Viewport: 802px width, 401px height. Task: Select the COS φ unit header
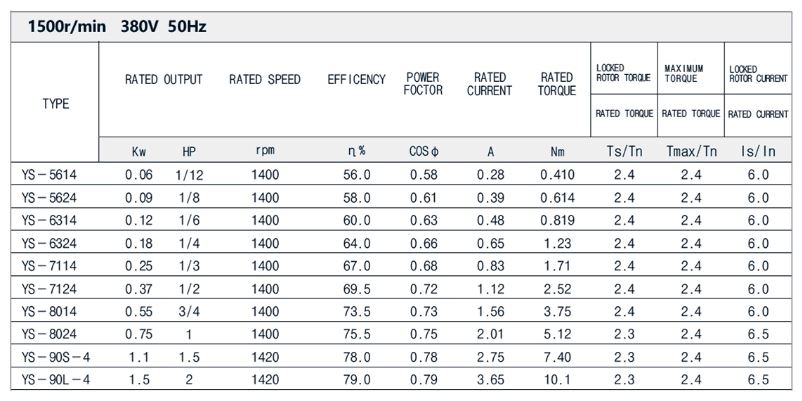point(424,151)
